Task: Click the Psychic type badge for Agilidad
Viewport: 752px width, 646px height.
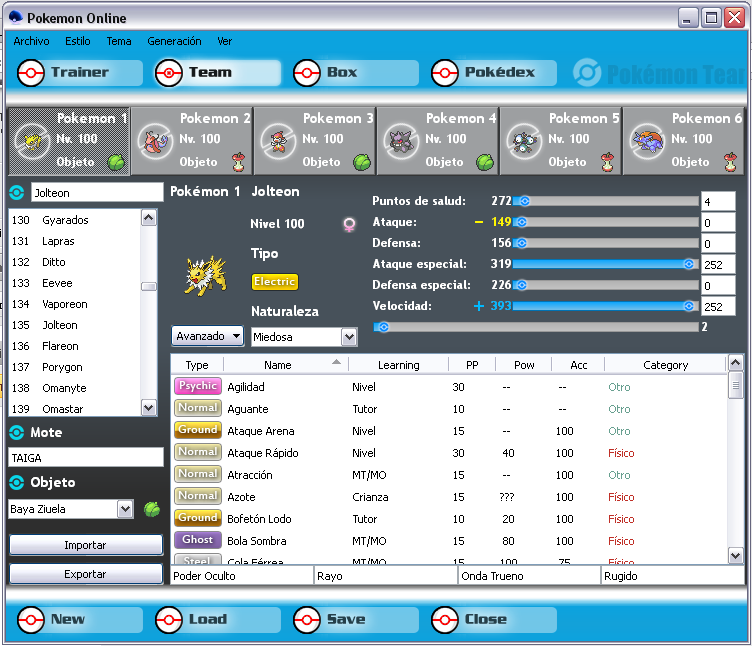Action: 198,386
